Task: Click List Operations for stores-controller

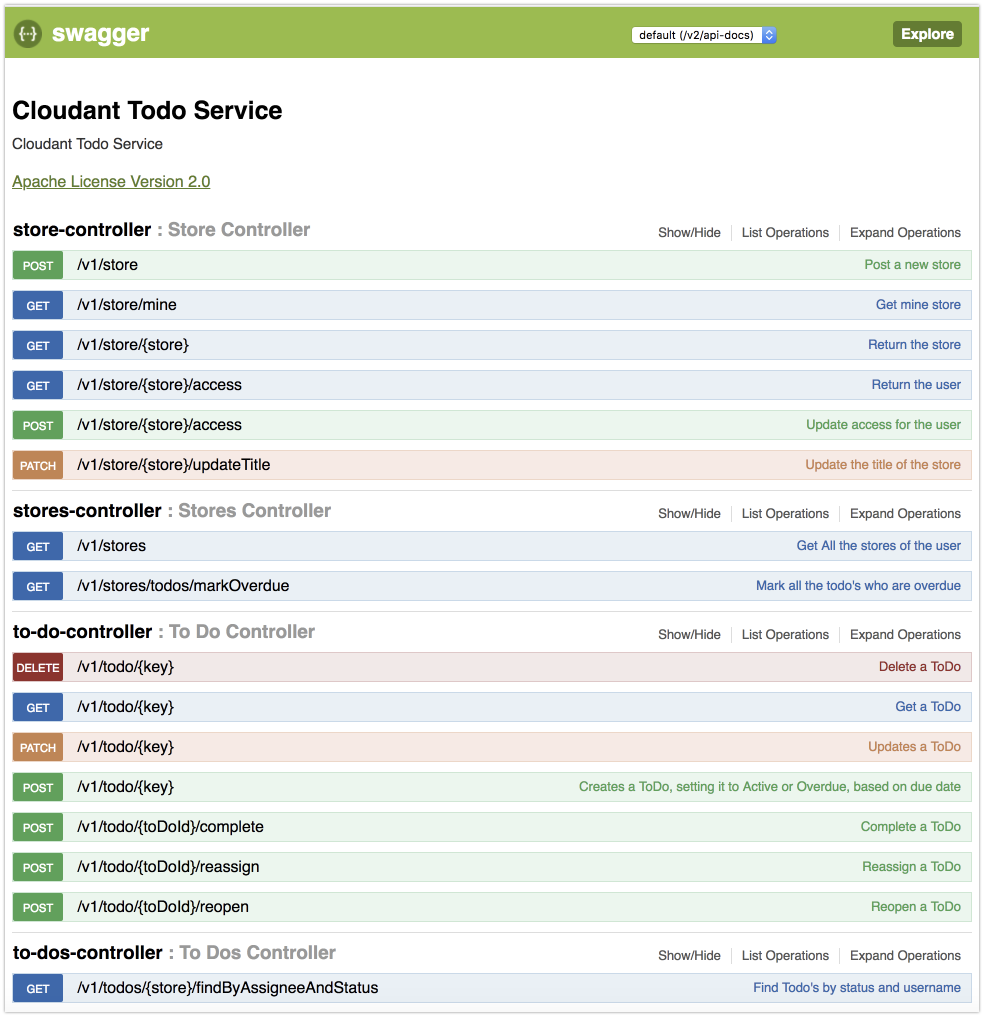Action: pos(785,514)
